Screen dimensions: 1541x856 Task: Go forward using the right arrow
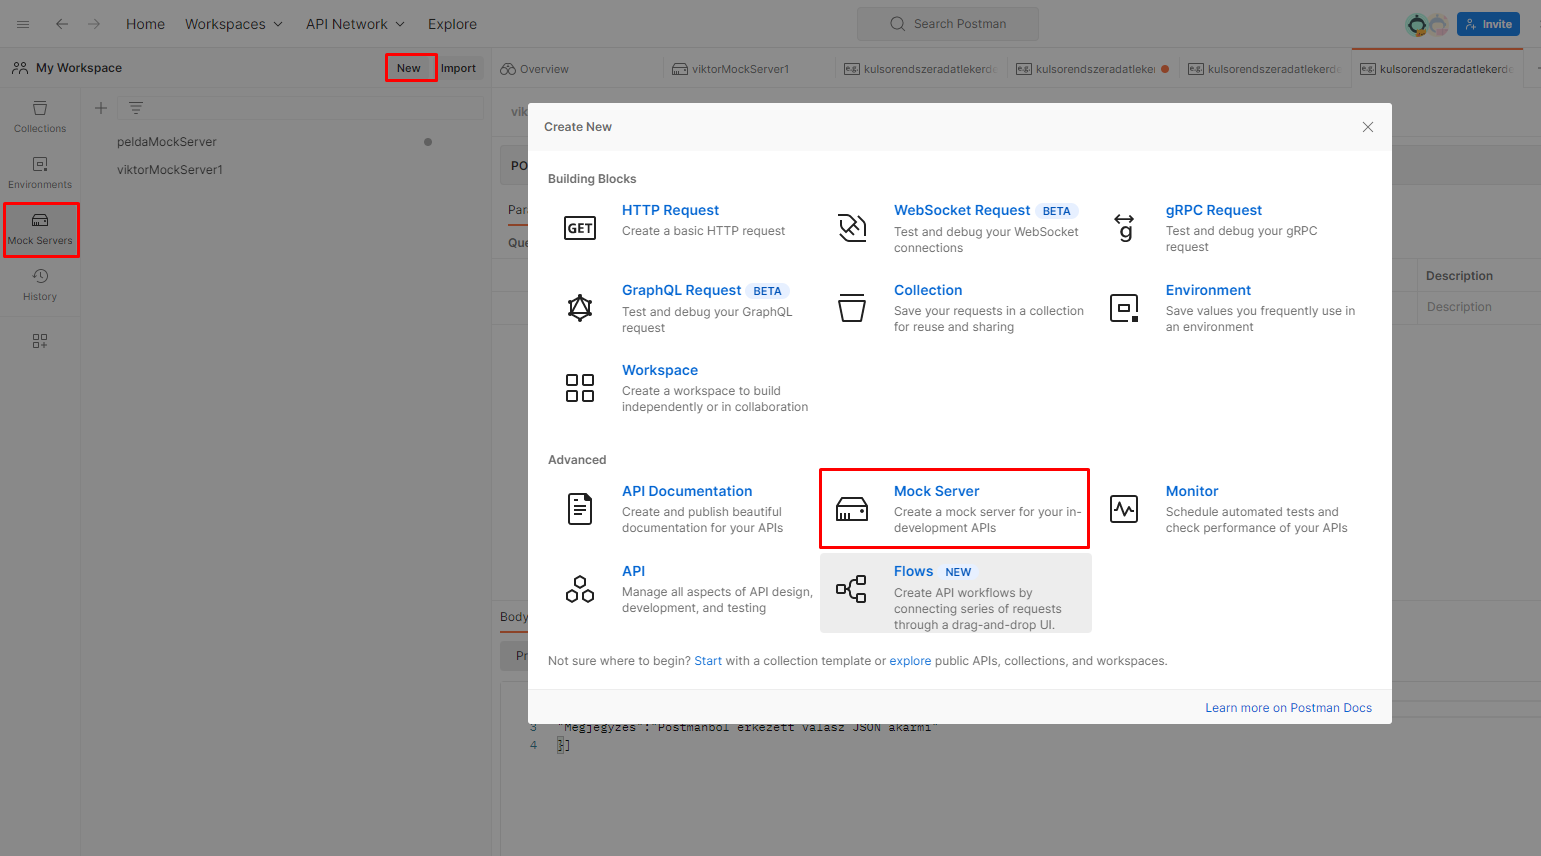pos(94,24)
